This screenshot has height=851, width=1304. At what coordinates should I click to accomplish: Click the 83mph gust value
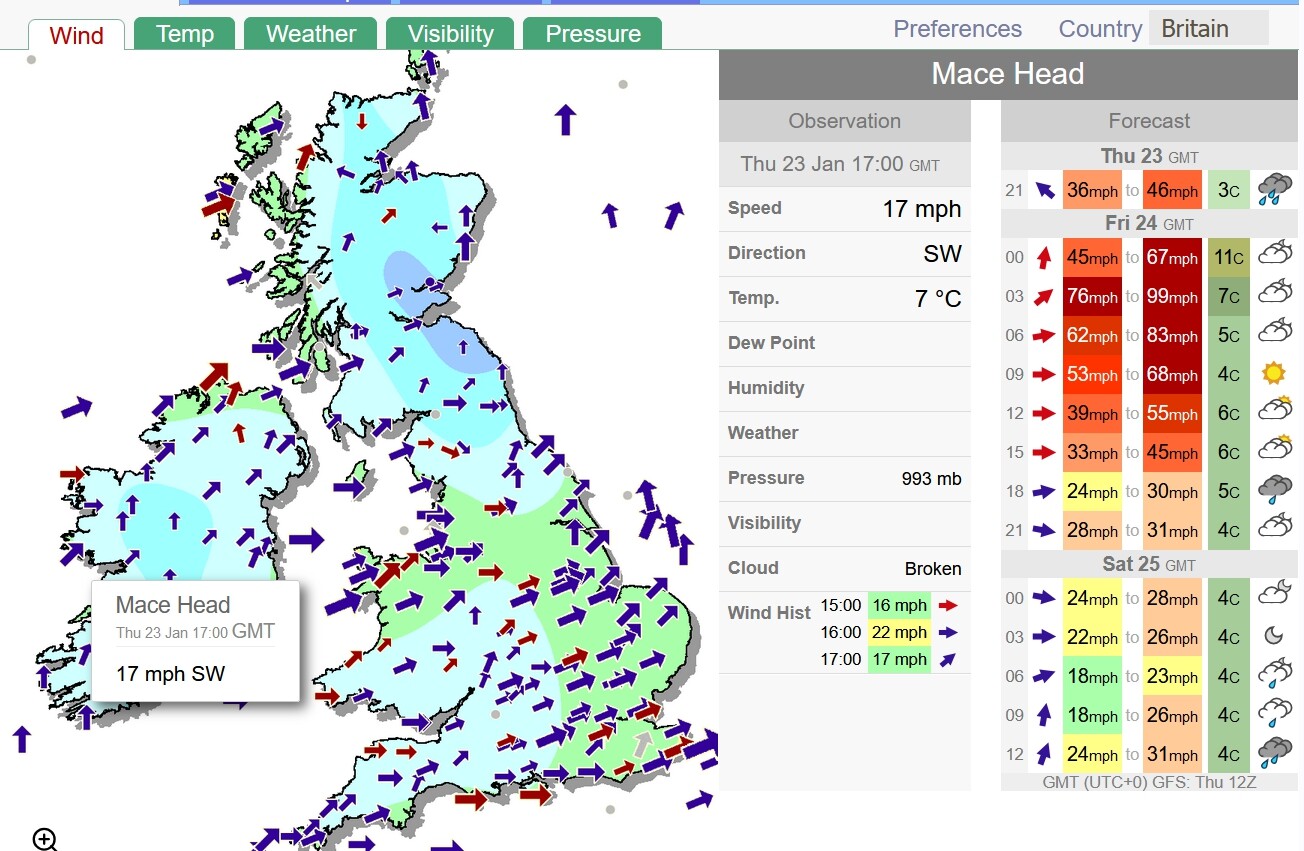(1172, 335)
